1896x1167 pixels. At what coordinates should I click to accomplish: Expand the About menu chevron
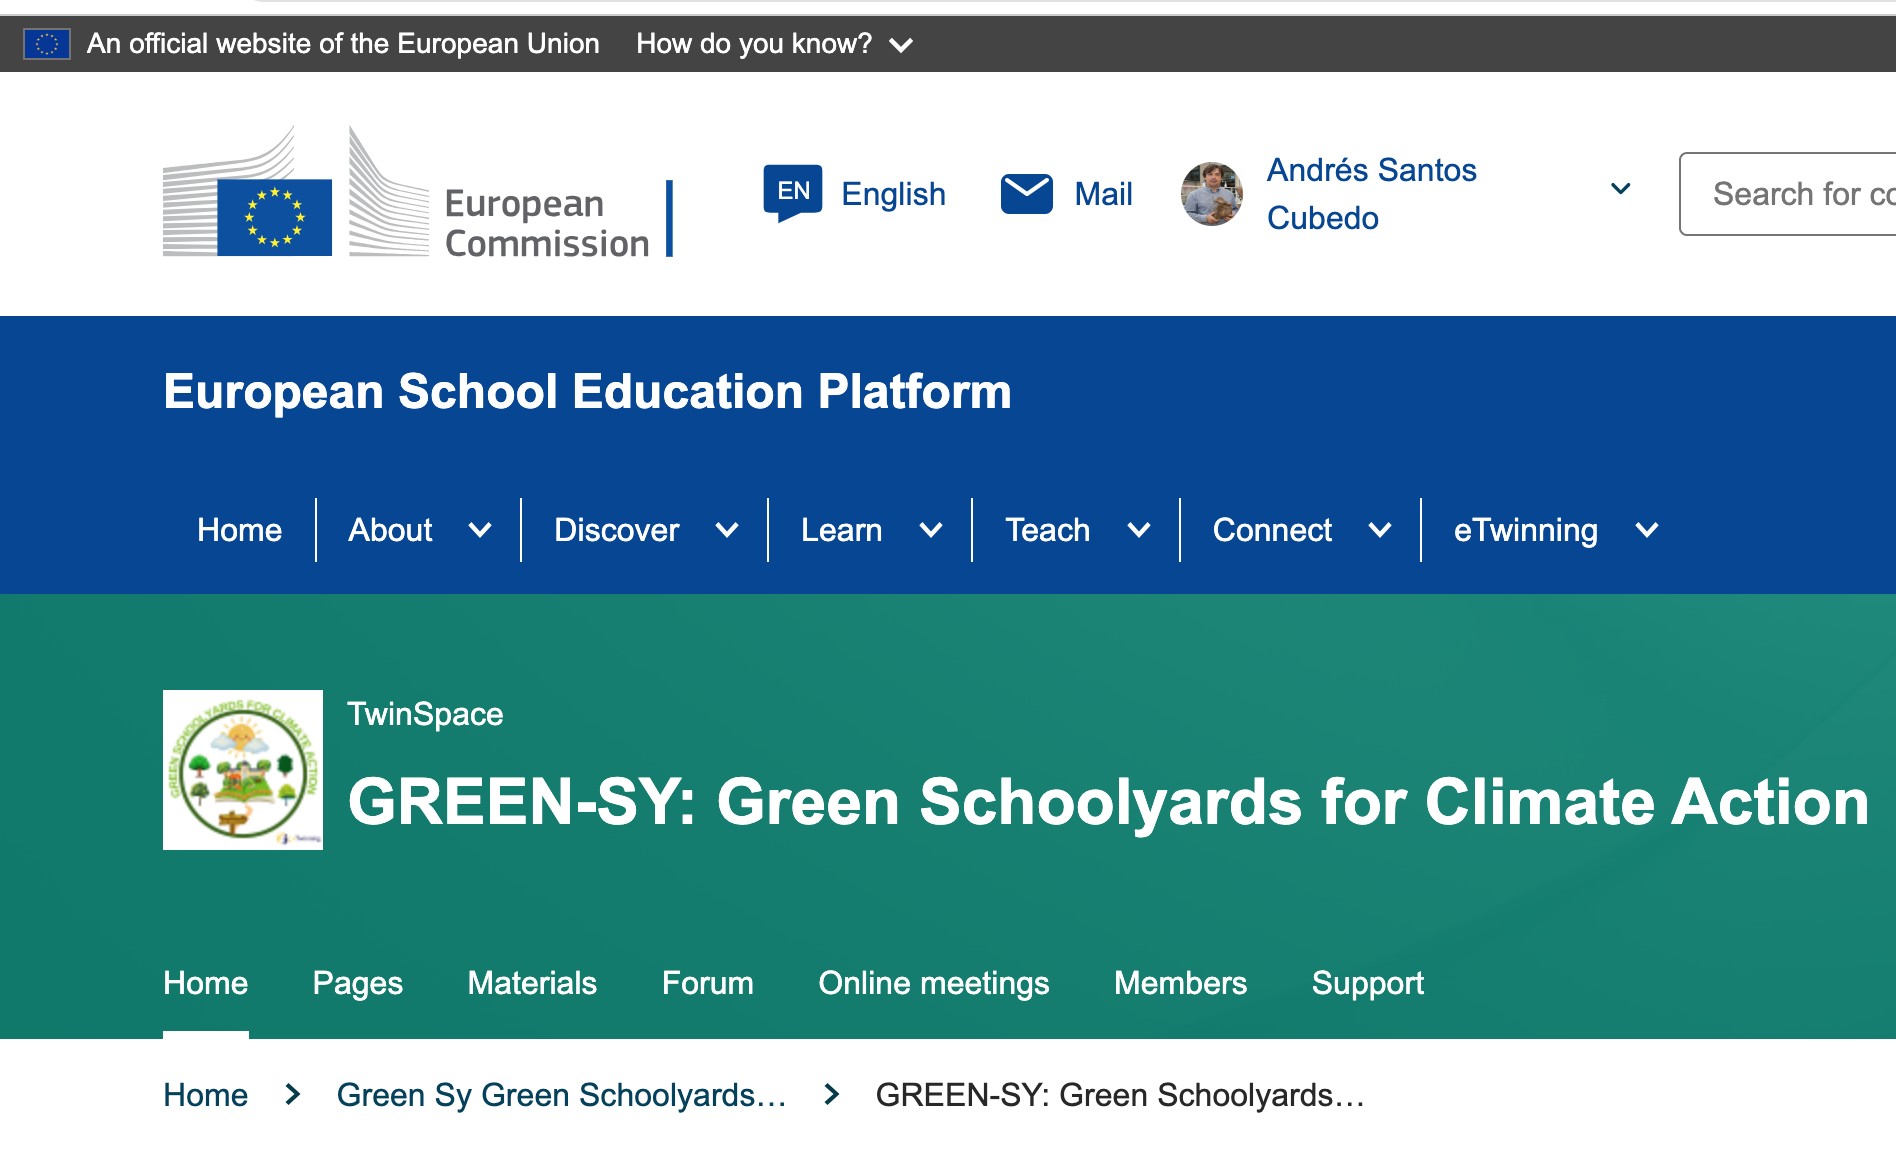(480, 530)
